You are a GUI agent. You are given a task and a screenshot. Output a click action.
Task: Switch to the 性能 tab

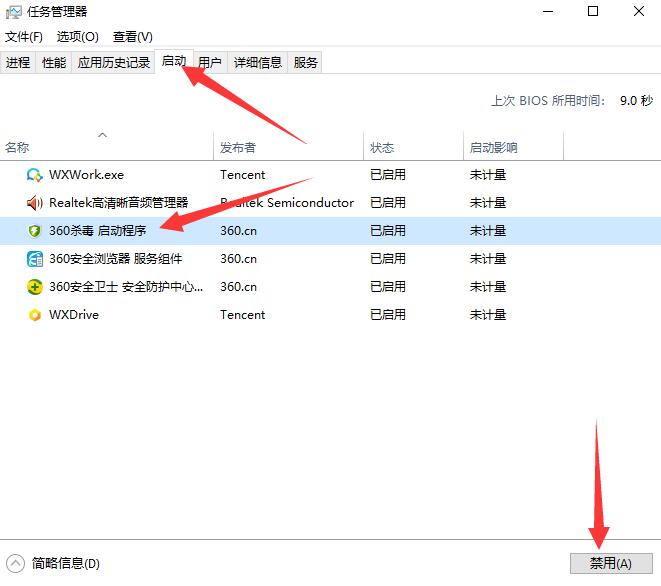click(x=54, y=63)
